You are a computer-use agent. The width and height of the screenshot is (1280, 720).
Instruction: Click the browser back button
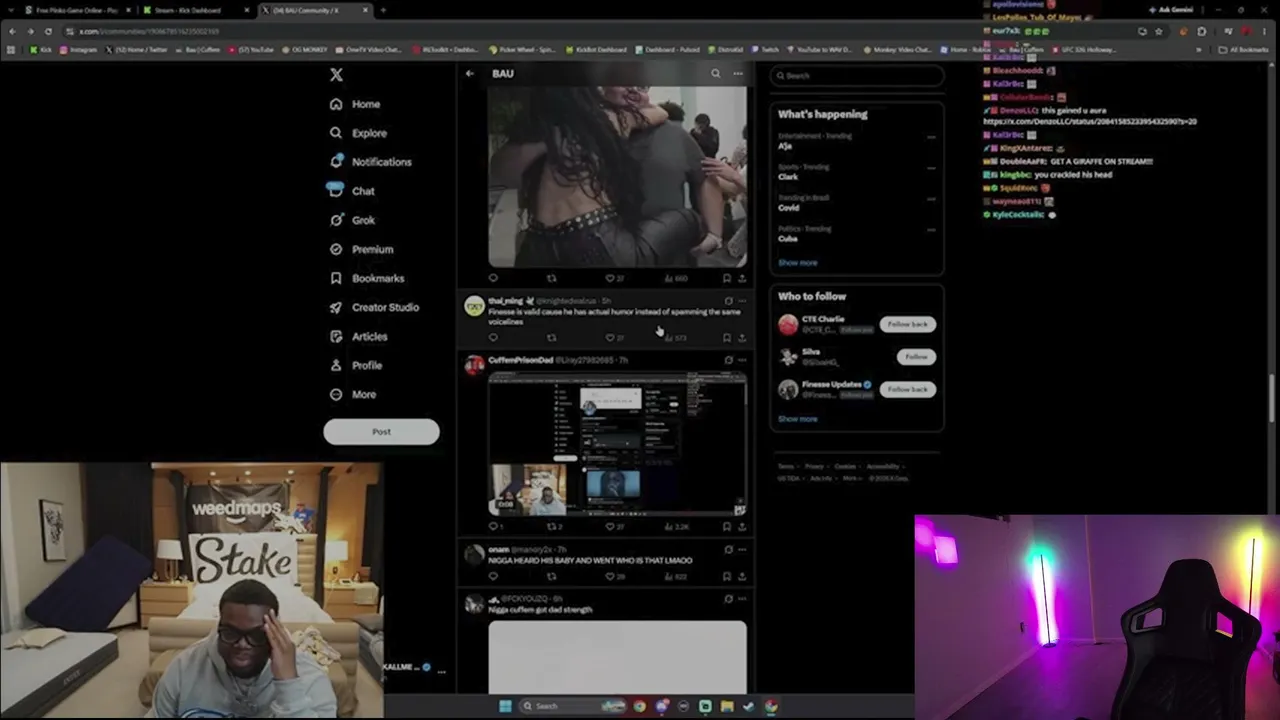12,31
